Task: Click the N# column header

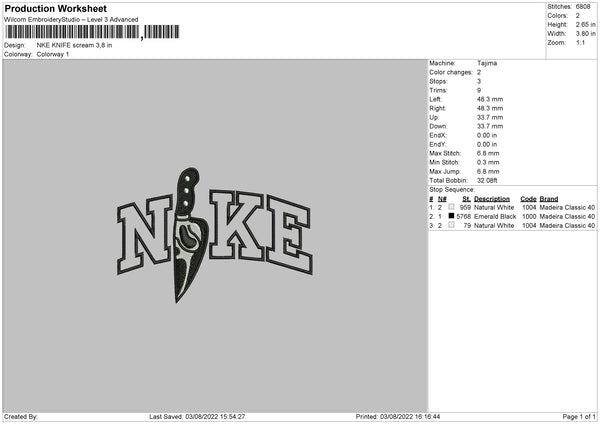Action: (442, 199)
